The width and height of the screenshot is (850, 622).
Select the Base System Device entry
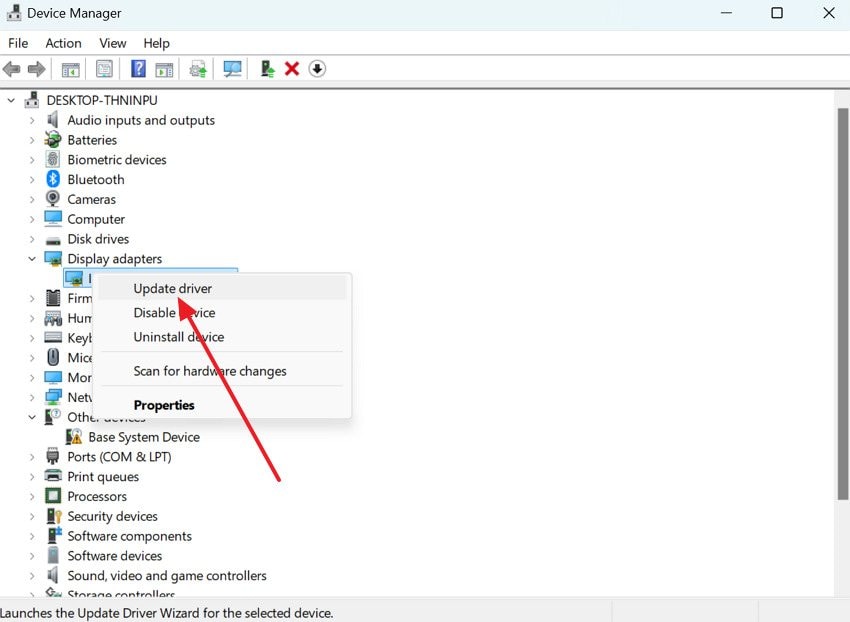tap(144, 437)
